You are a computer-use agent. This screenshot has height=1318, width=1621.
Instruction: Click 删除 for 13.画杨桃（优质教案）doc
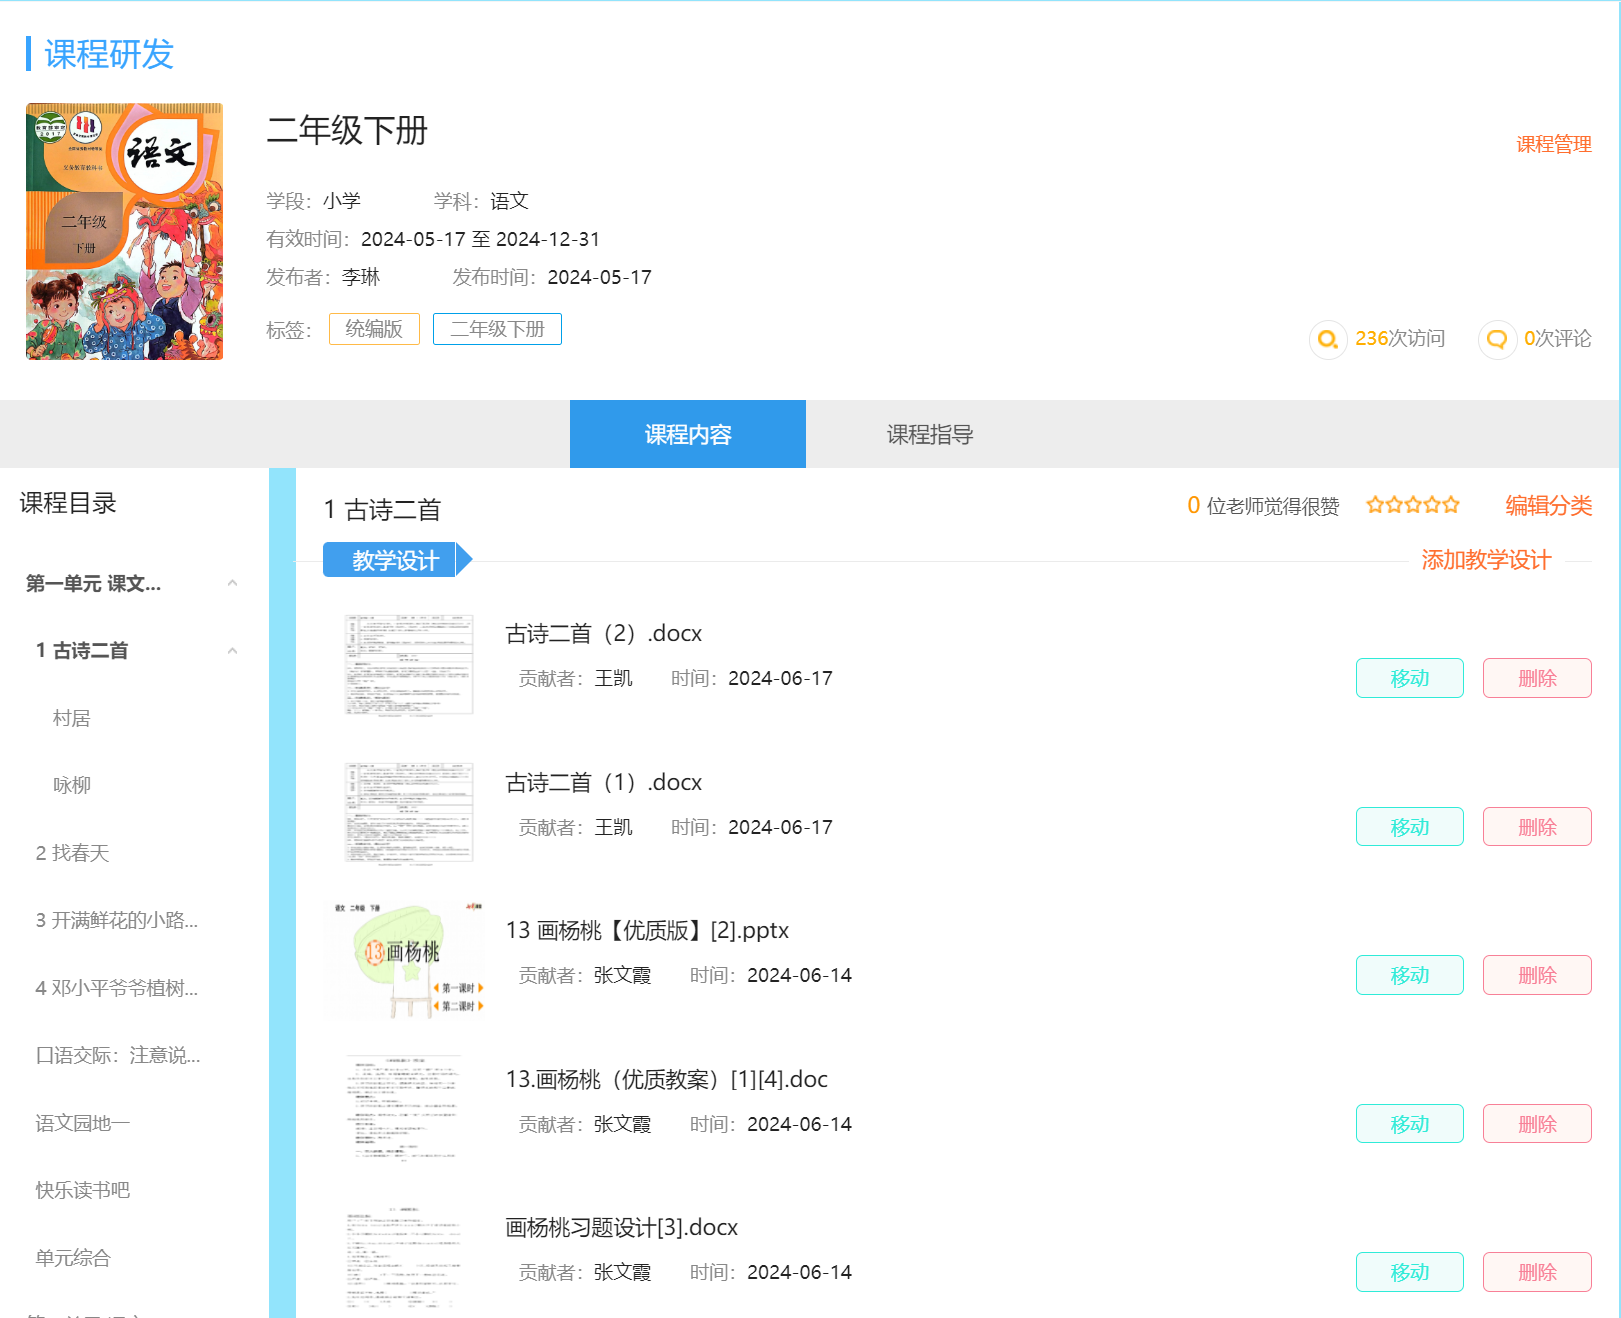coord(1537,1124)
